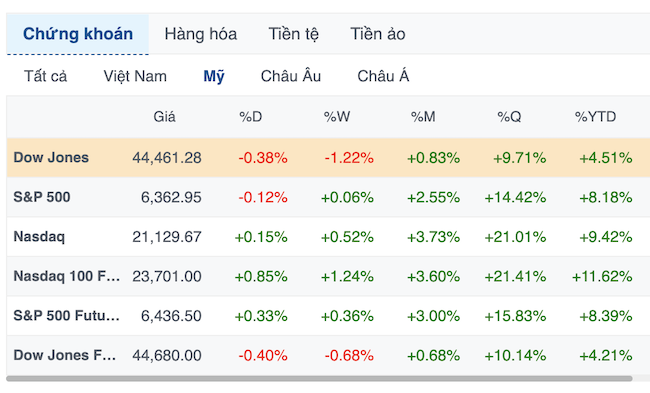This screenshot has width=650, height=393.
Task: Switch to Châu Á region filter
Action: (x=383, y=76)
